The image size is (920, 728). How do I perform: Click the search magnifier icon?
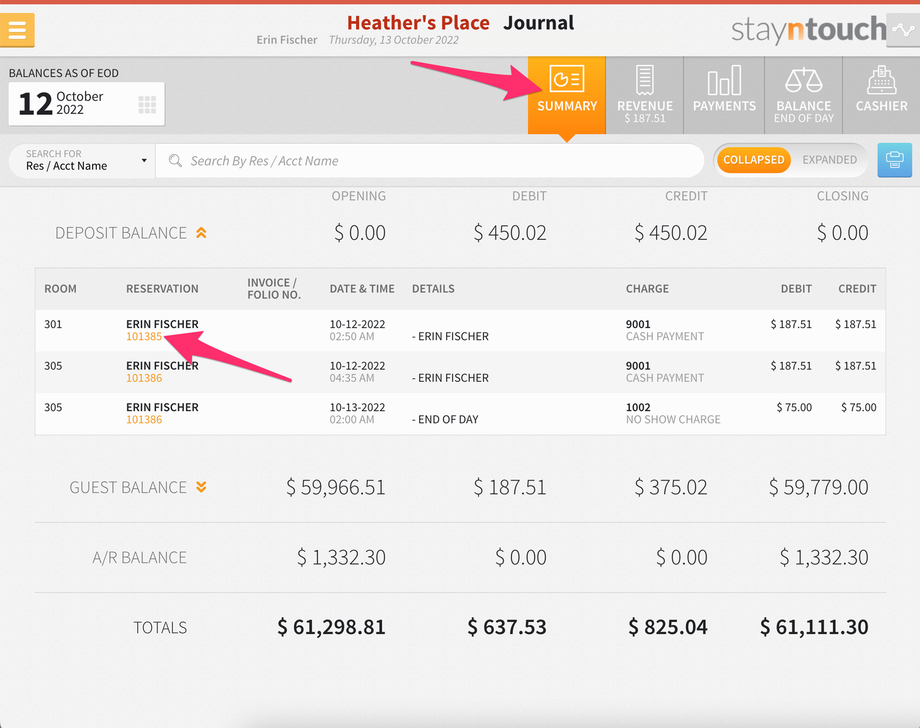(x=175, y=160)
